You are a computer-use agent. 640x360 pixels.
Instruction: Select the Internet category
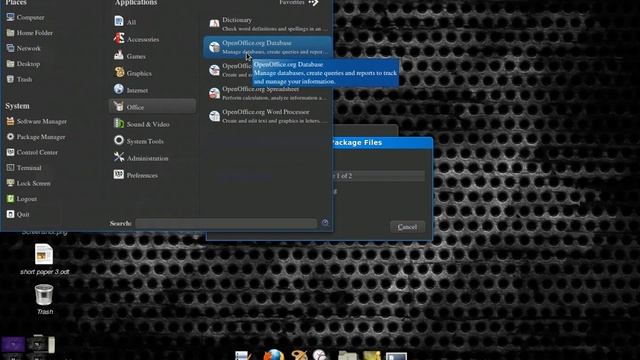point(153,90)
